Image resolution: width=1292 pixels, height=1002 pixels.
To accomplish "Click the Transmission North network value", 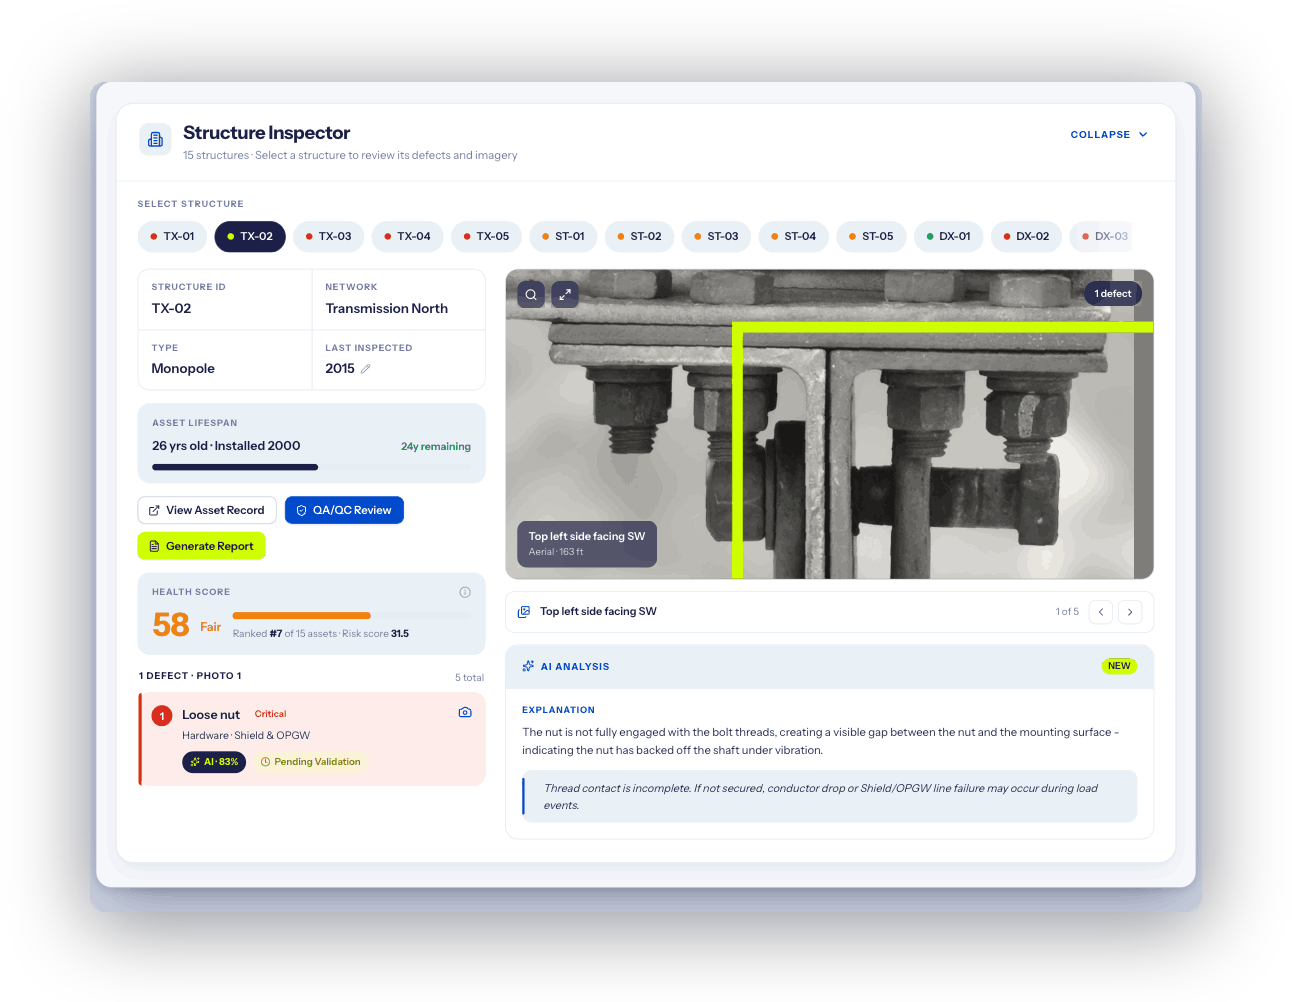I will tap(387, 309).
